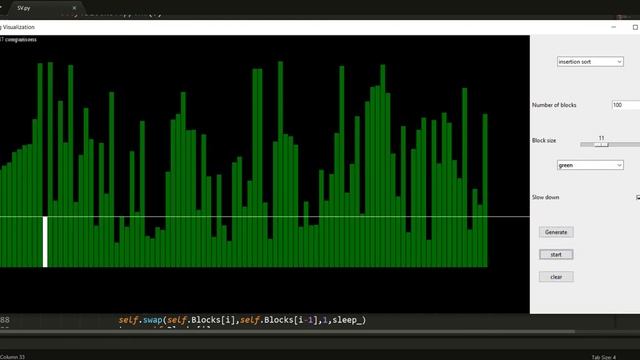Image resolution: width=640 pixels, height=360 pixels.
Task: Click the white highlighted bar in chart
Action: pyautogui.click(x=45, y=242)
